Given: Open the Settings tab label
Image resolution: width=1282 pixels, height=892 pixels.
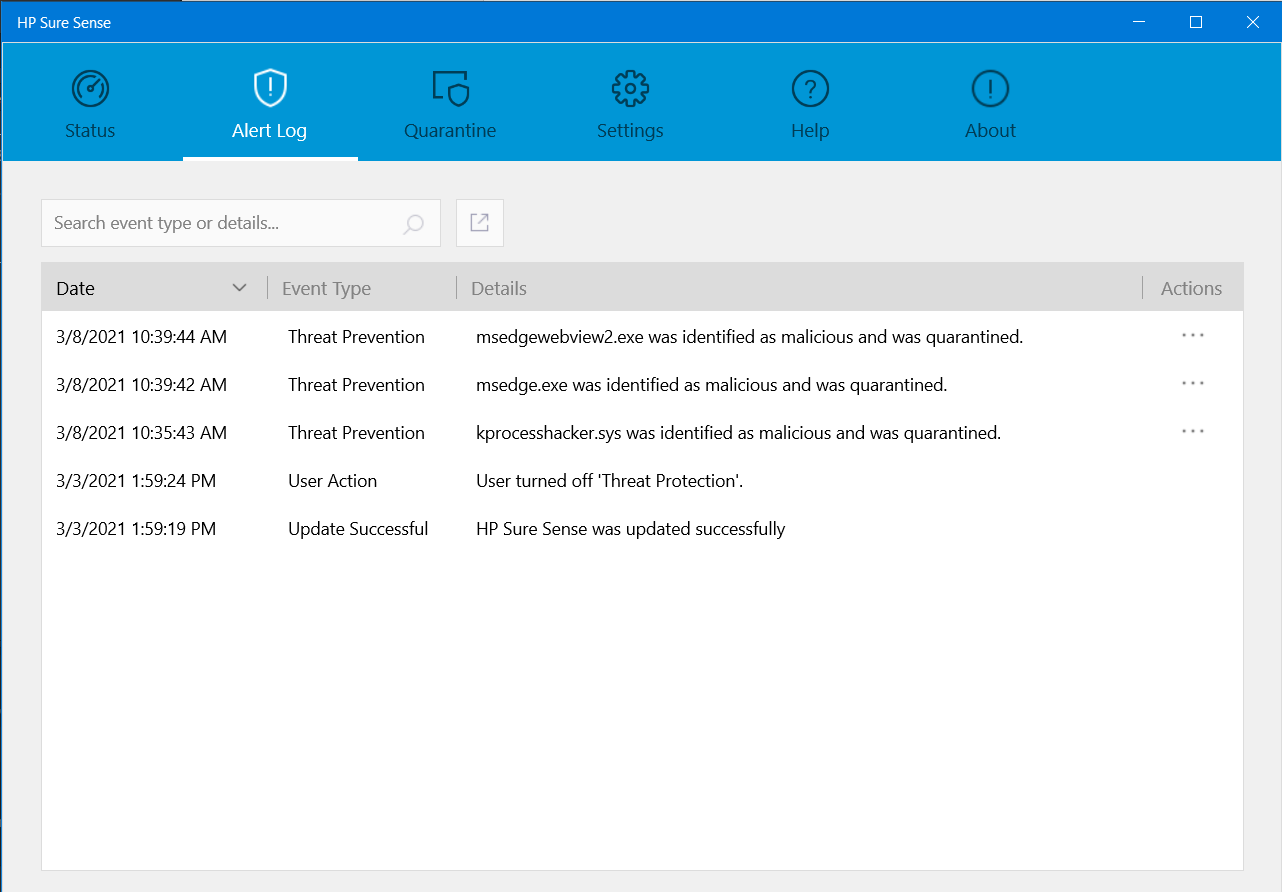Looking at the screenshot, I should tap(630, 131).
